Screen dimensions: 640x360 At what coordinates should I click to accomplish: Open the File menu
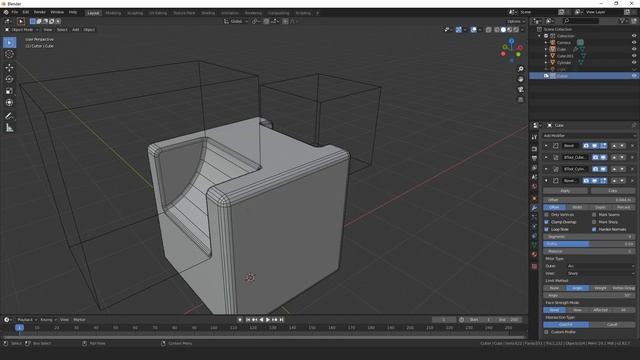(x=15, y=12)
